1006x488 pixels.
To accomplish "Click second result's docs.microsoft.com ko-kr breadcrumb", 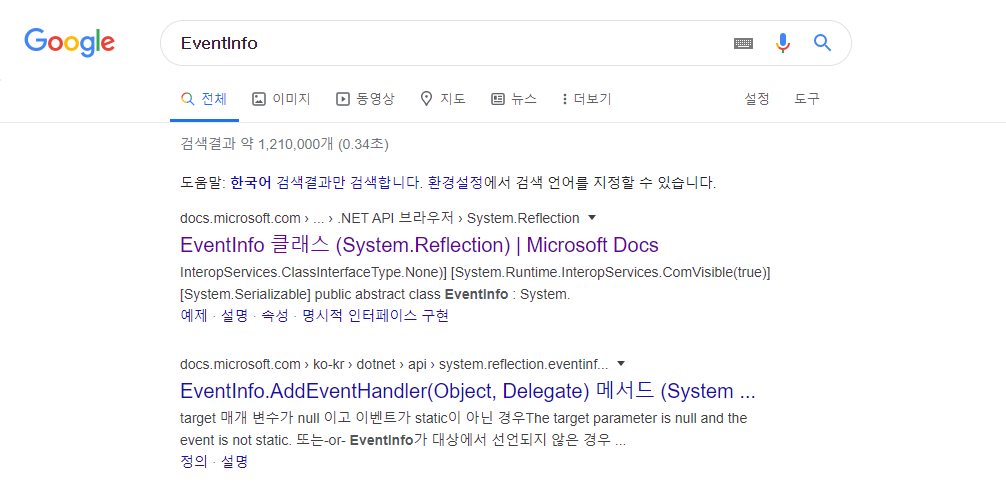I will coord(394,364).
